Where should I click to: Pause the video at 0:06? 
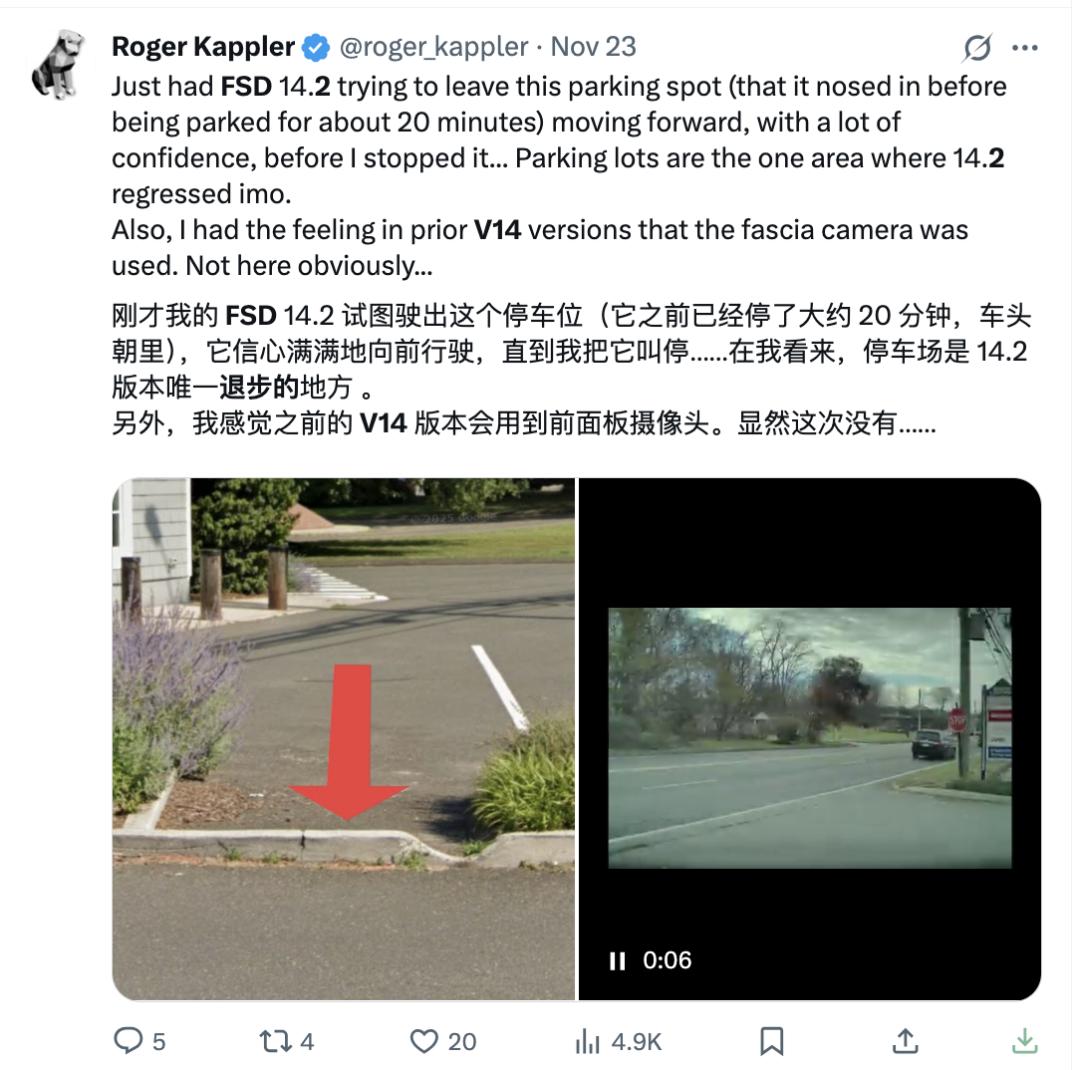617,960
